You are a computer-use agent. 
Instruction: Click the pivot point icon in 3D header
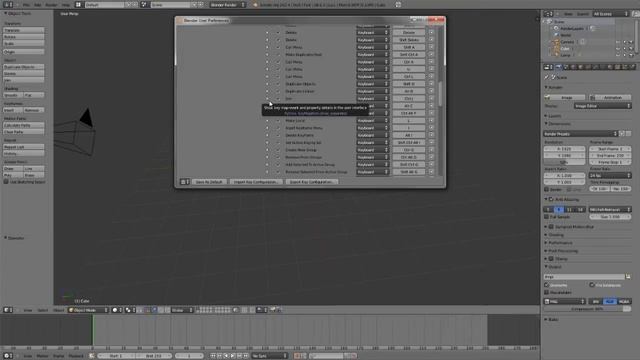(x=130, y=310)
